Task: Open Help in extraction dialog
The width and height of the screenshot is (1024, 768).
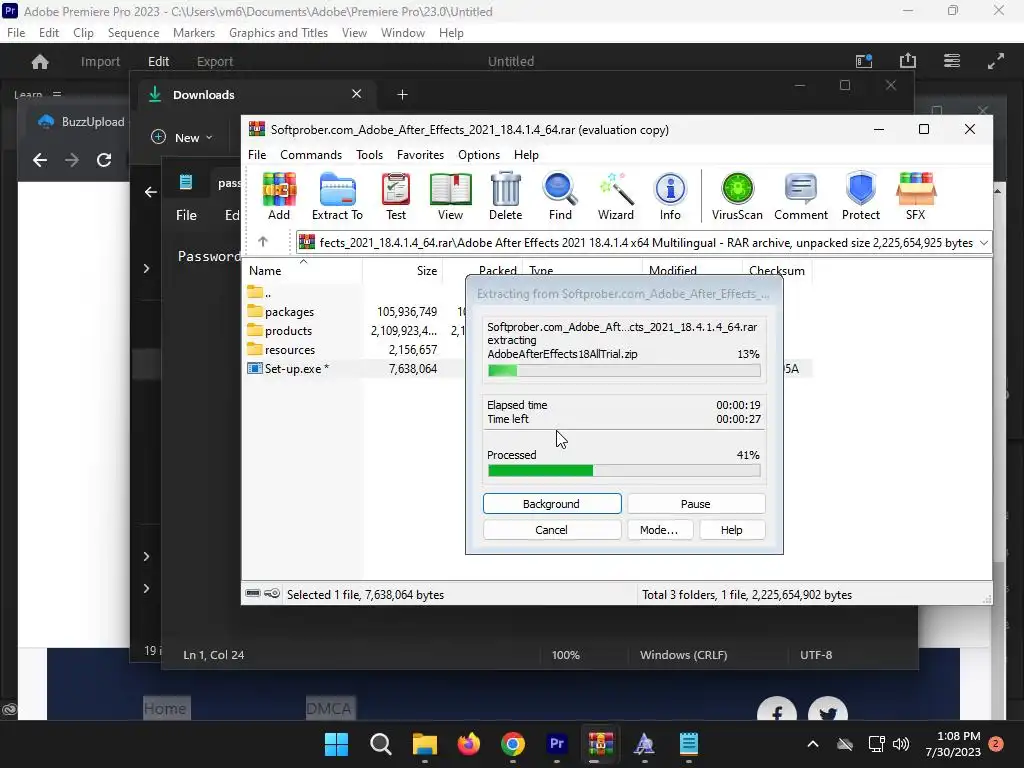Action: pos(731,530)
